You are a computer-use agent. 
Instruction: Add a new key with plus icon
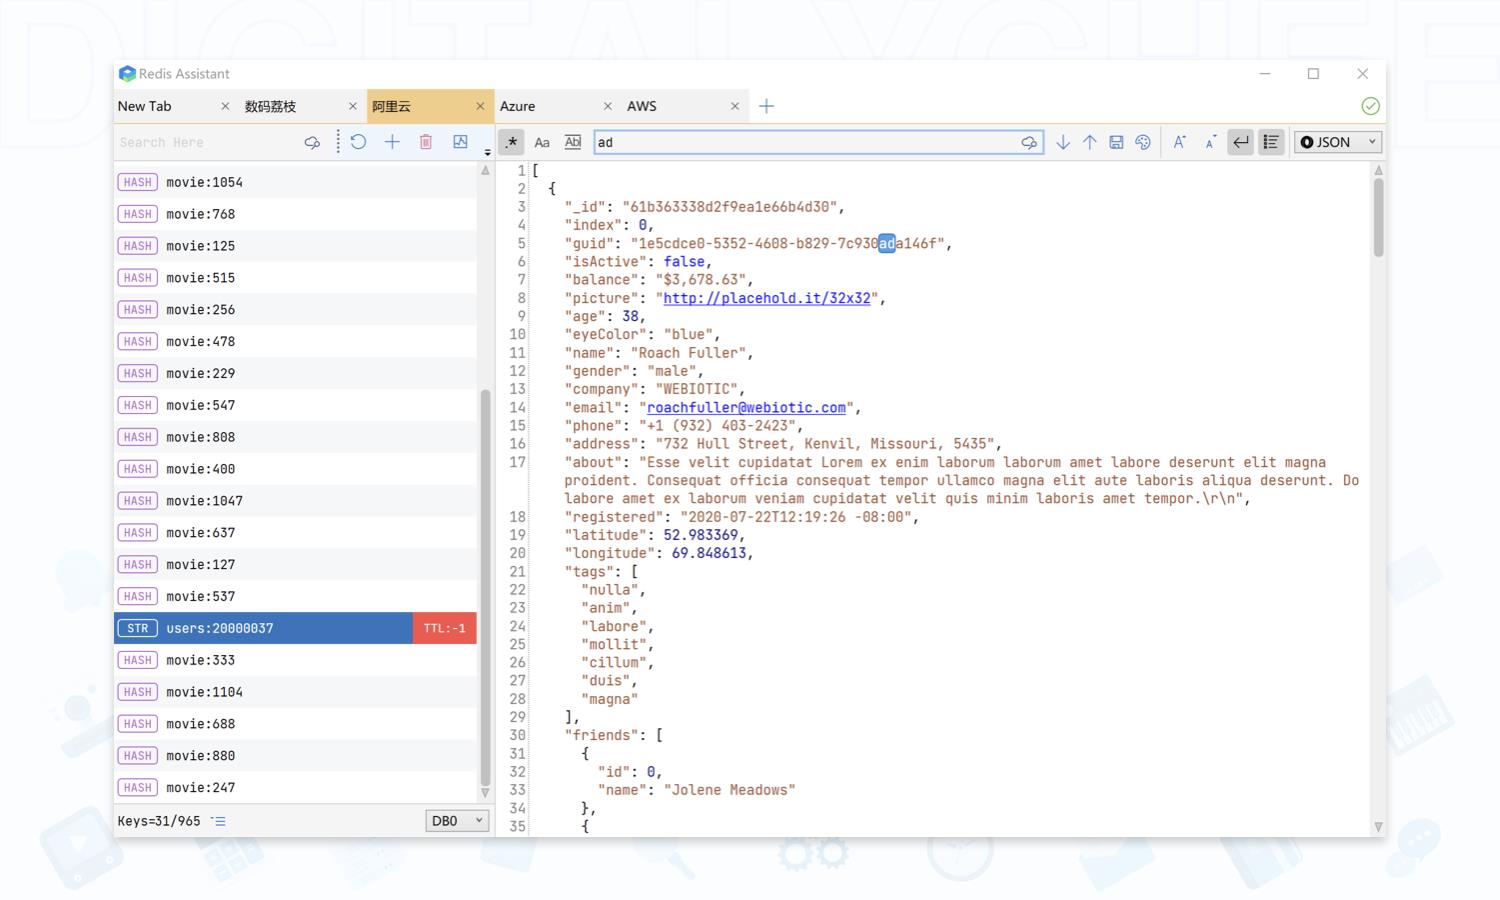(x=392, y=142)
